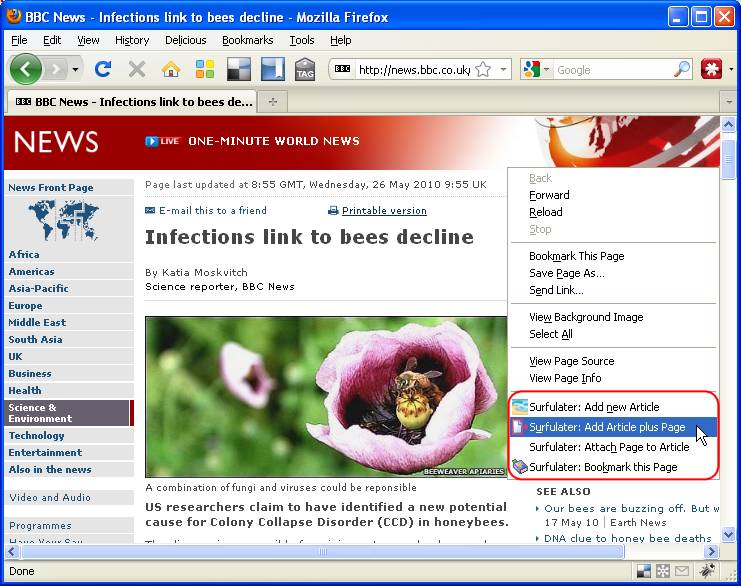Reload the page with the blue refresh icon
Screen dimensions: 741x586
(103, 69)
